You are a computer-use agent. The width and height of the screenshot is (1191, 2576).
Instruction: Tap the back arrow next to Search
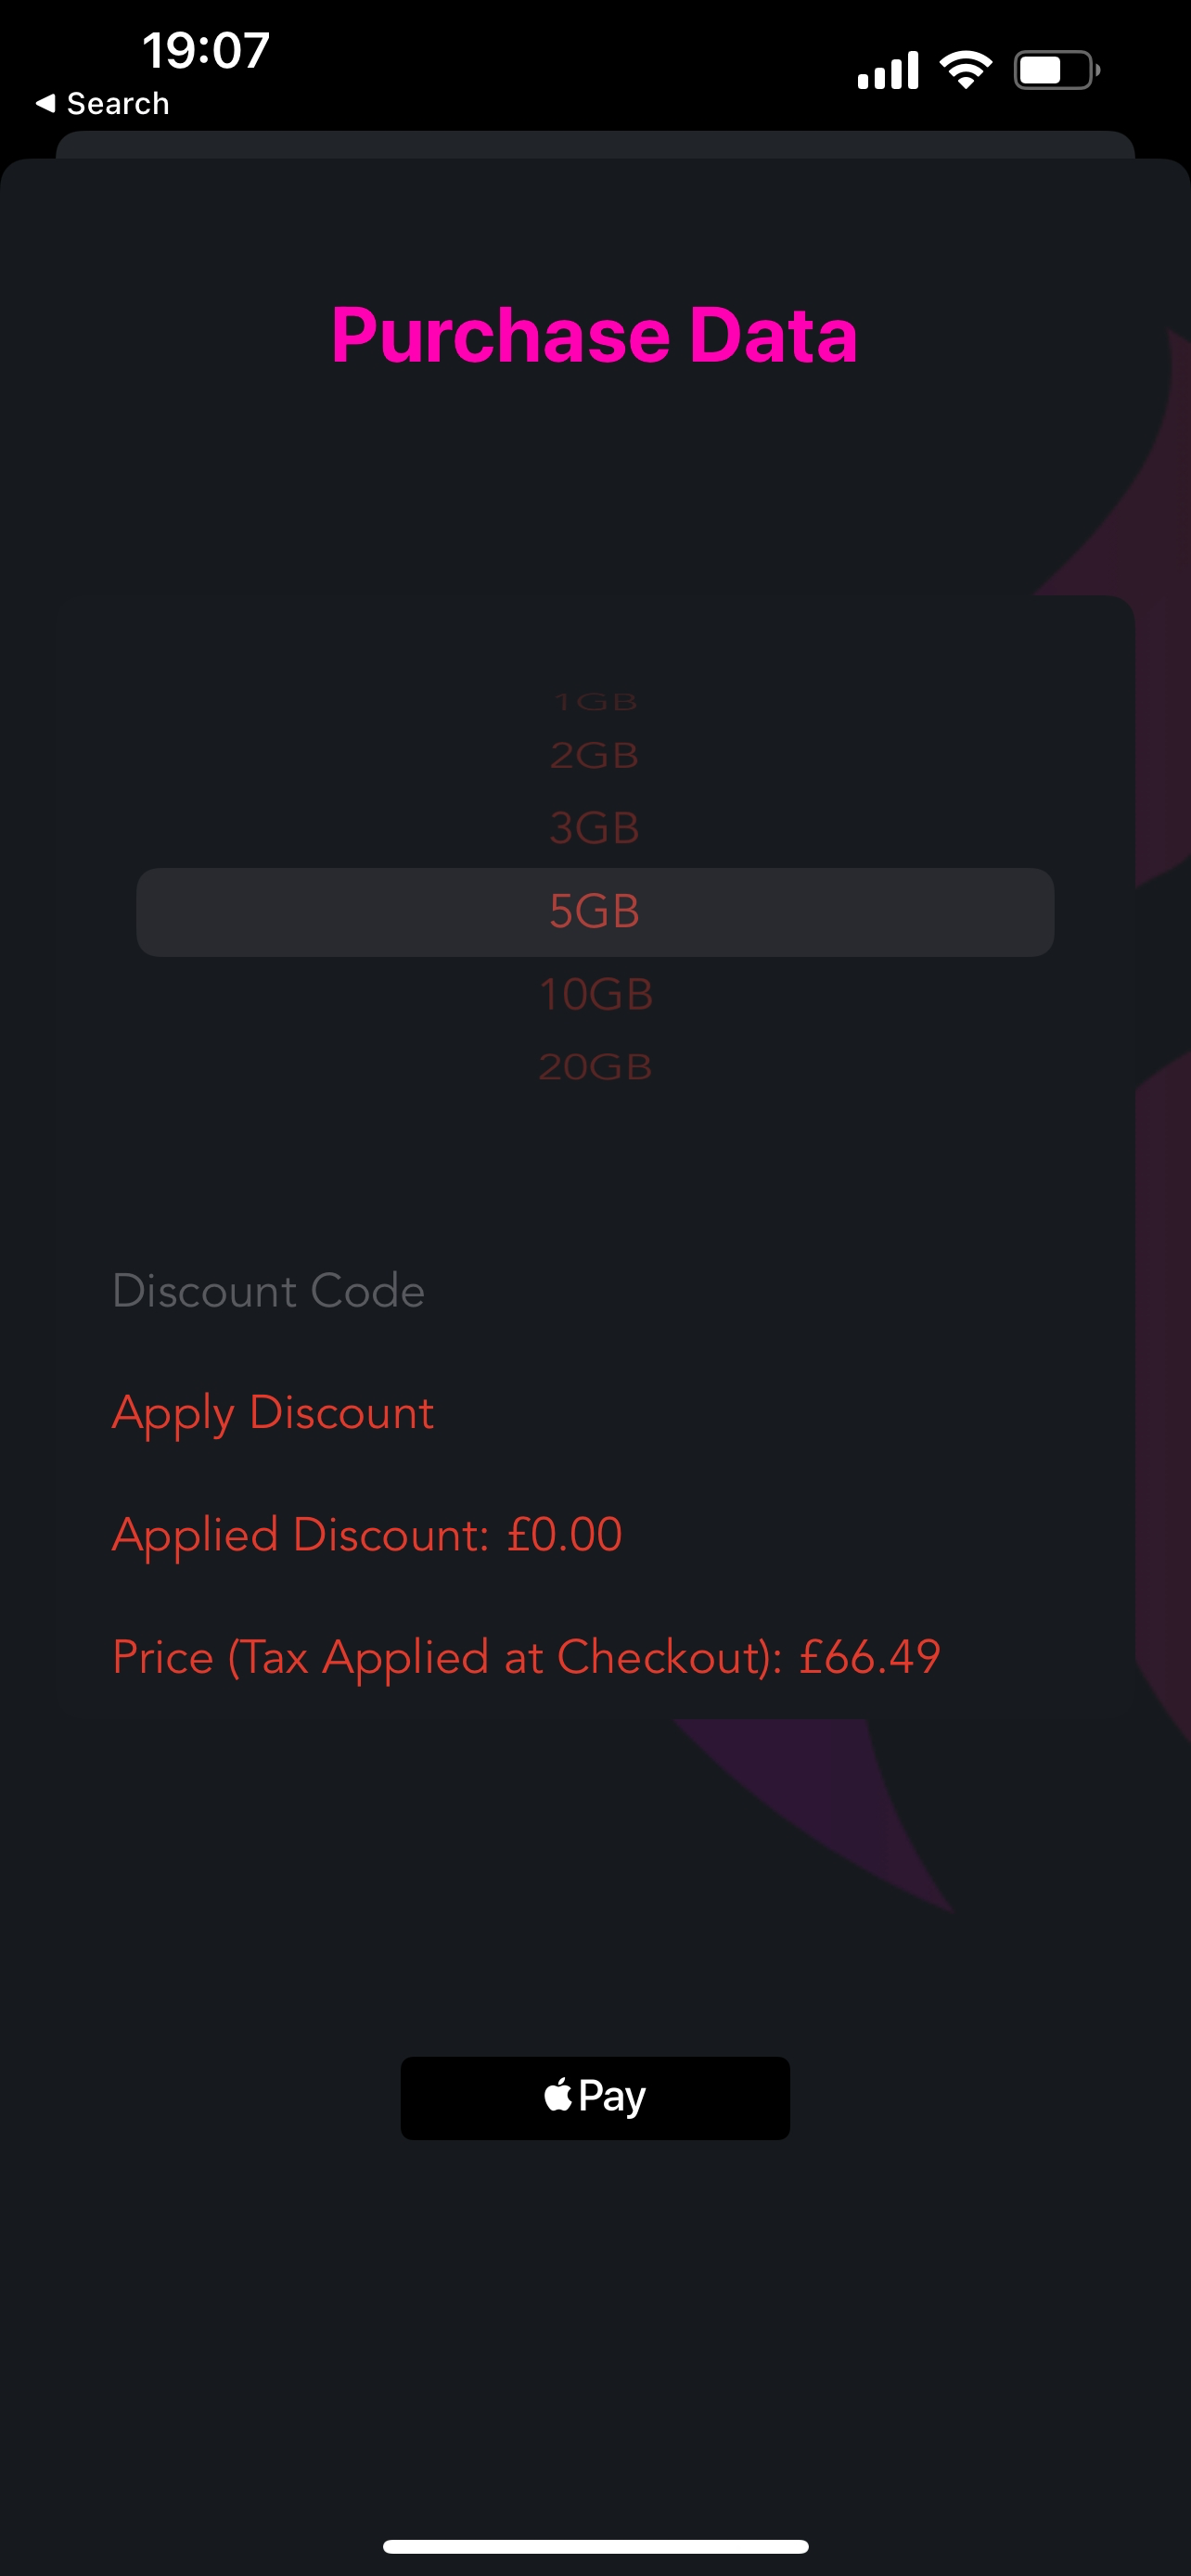[x=45, y=103]
